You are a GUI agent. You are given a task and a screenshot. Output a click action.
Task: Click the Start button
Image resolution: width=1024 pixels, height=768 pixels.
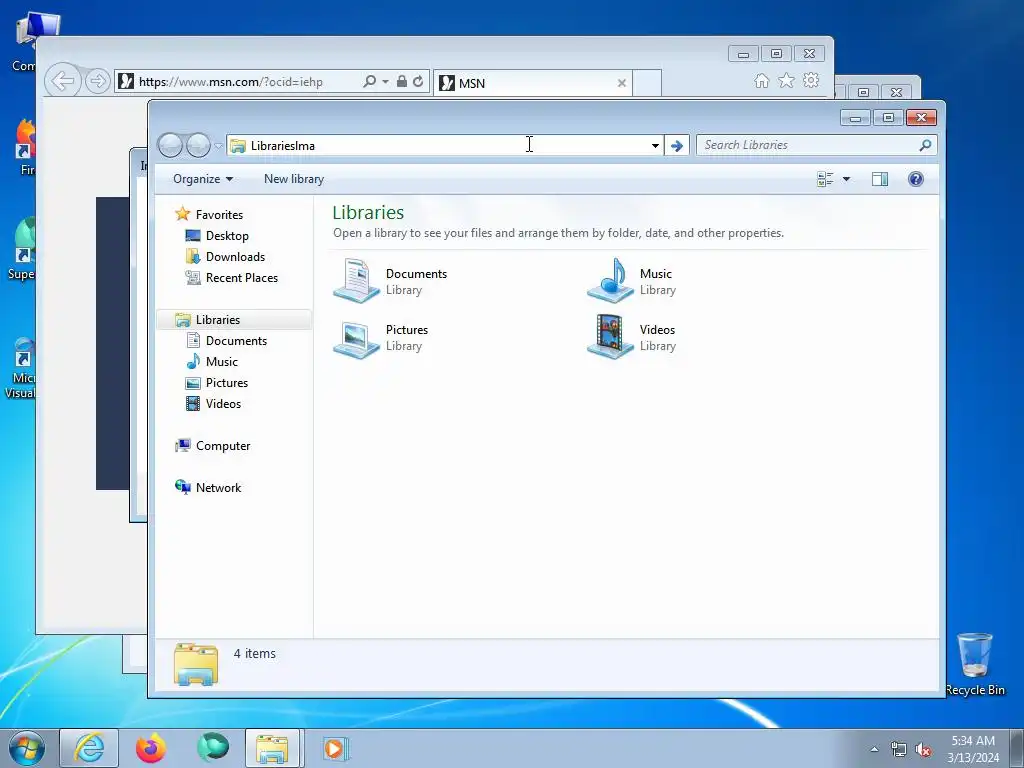pos(27,748)
